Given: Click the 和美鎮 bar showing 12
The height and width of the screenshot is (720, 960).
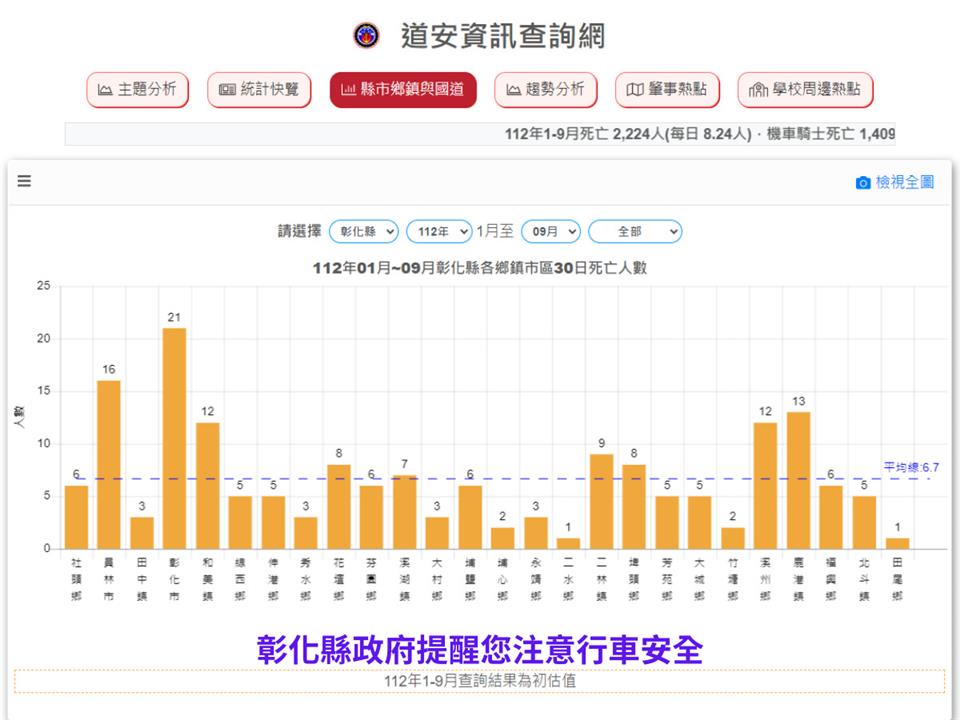Looking at the screenshot, I should coord(208,486).
